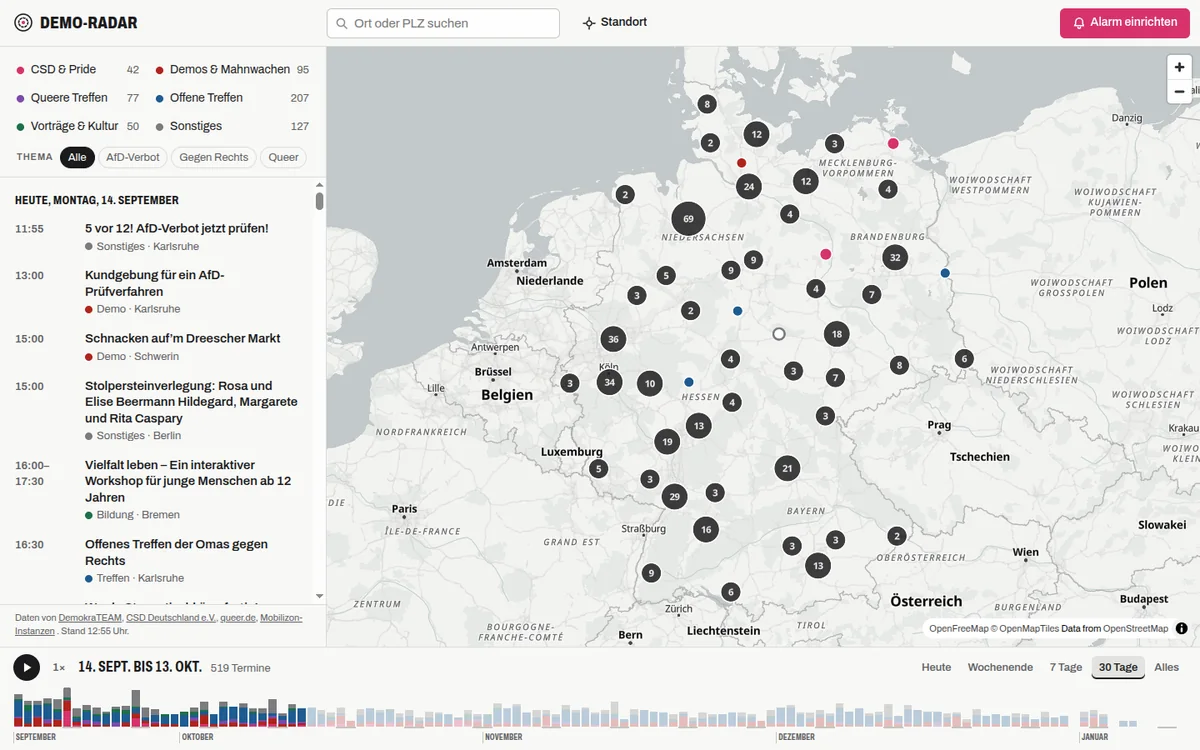
Task: Toggle Offene Treffen category filter
Action: tap(232, 98)
